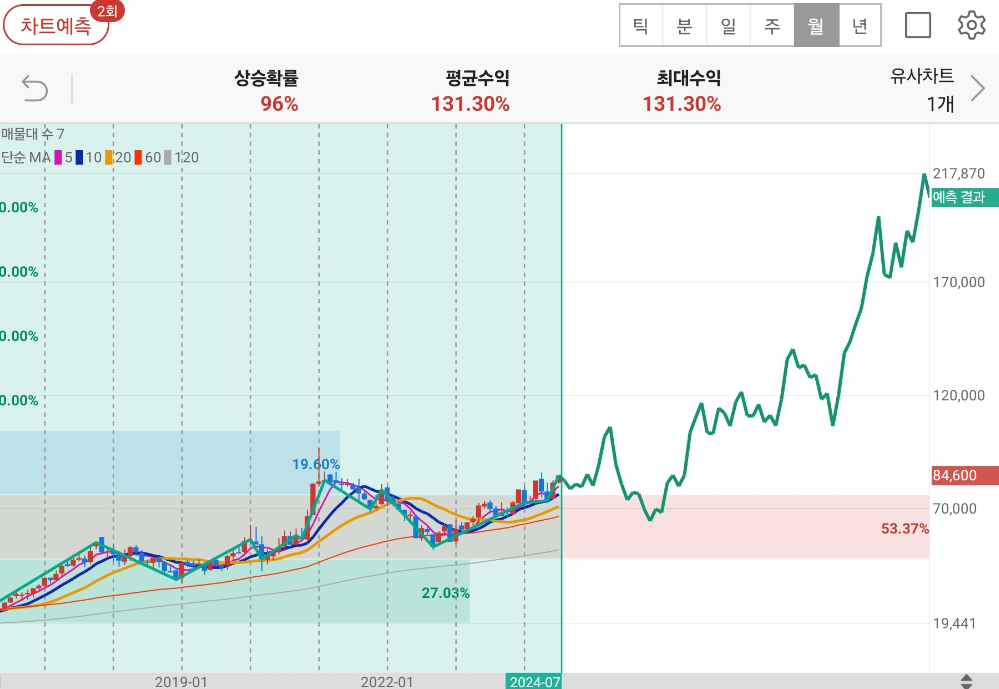Screen dimensions: 999x689
Task: Open the settings gear icon
Action: point(969,24)
